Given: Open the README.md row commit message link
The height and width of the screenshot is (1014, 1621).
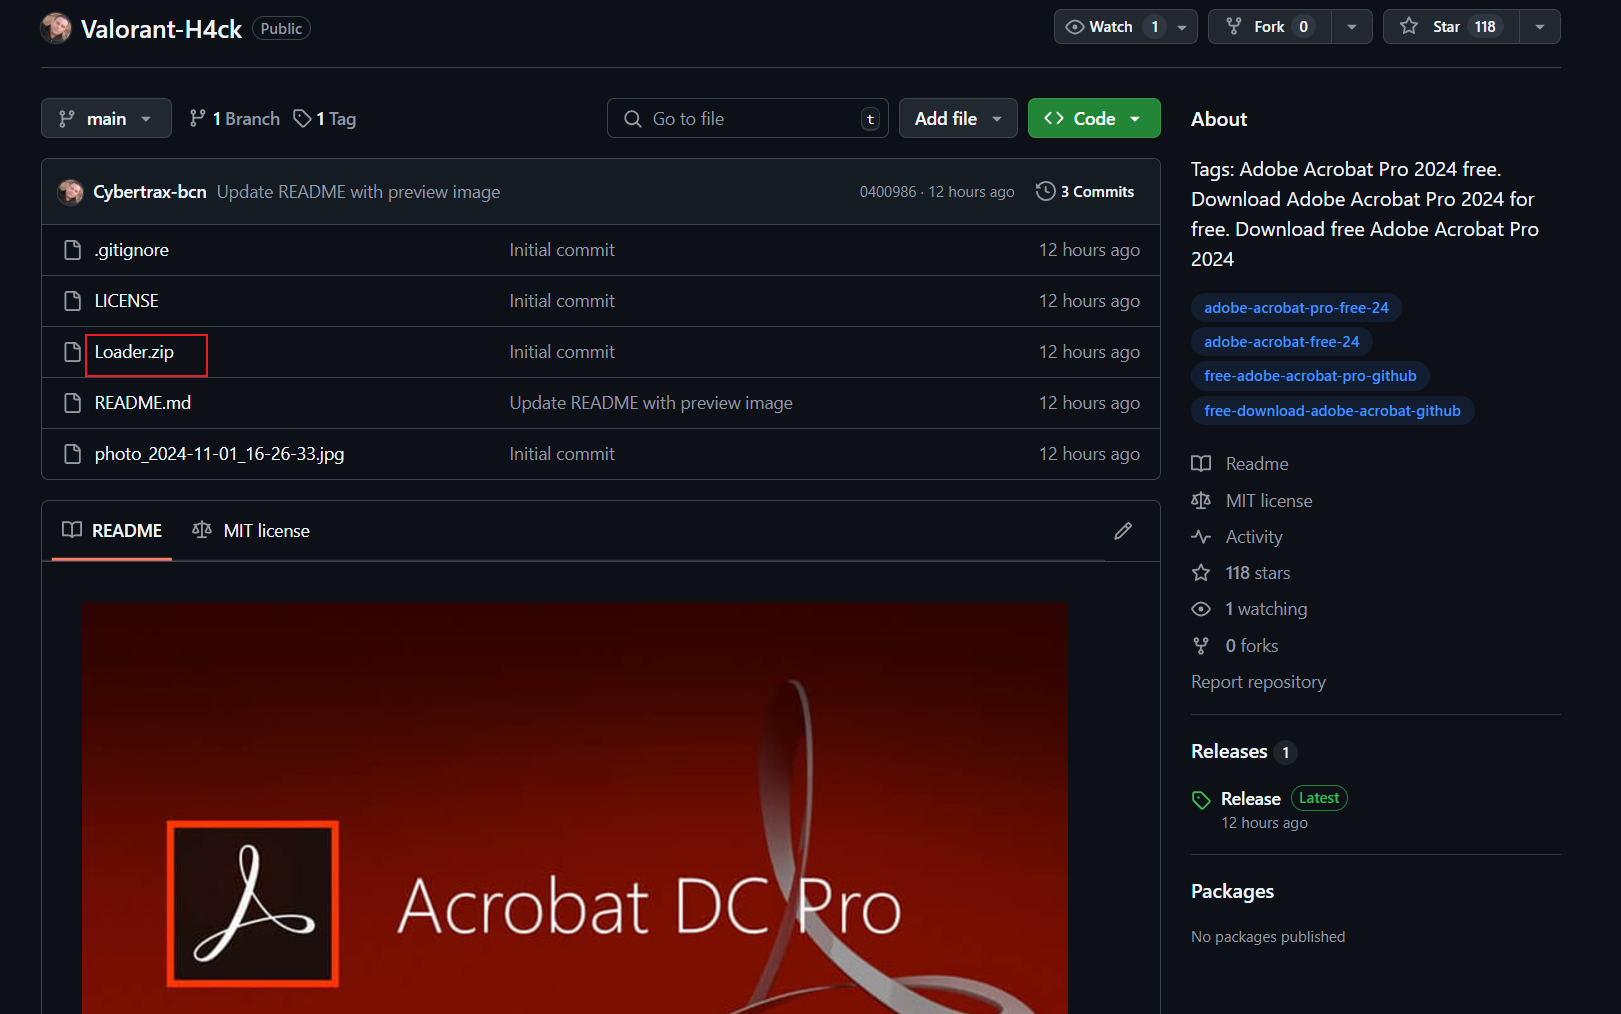Looking at the screenshot, I should click(651, 403).
